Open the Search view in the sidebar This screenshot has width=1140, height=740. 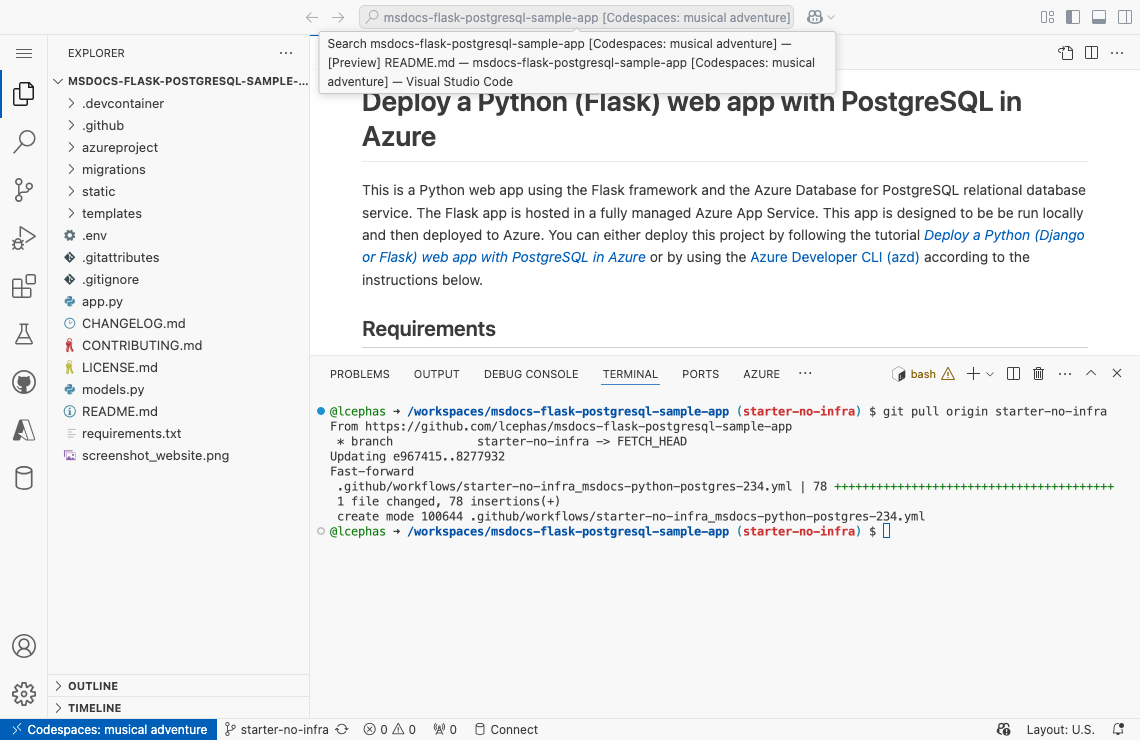[24, 142]
